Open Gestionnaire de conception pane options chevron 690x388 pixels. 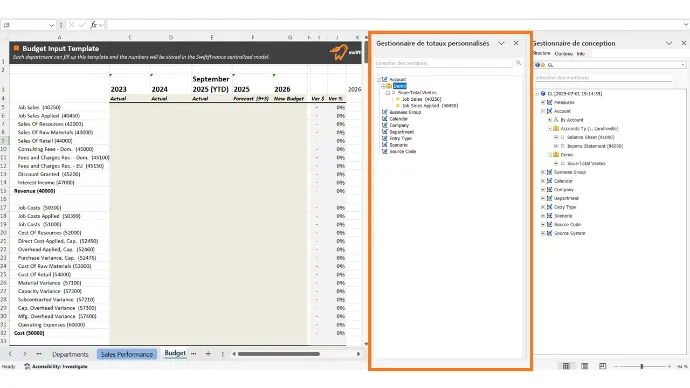pos(669,43)
